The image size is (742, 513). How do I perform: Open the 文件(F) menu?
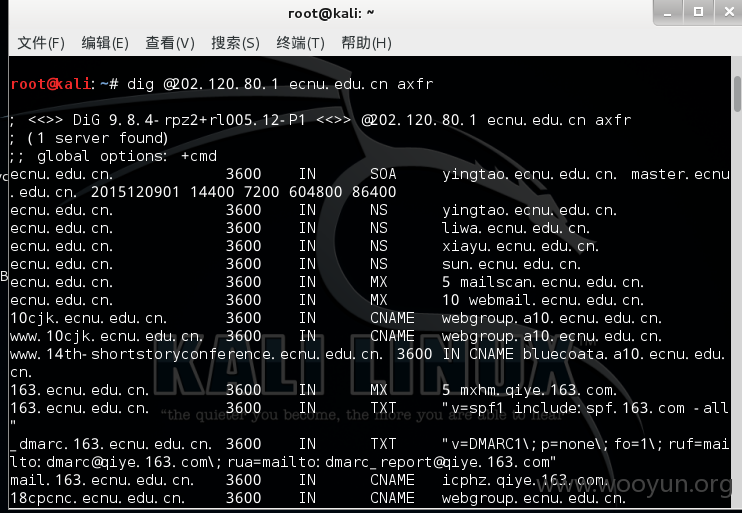(41, 43)
